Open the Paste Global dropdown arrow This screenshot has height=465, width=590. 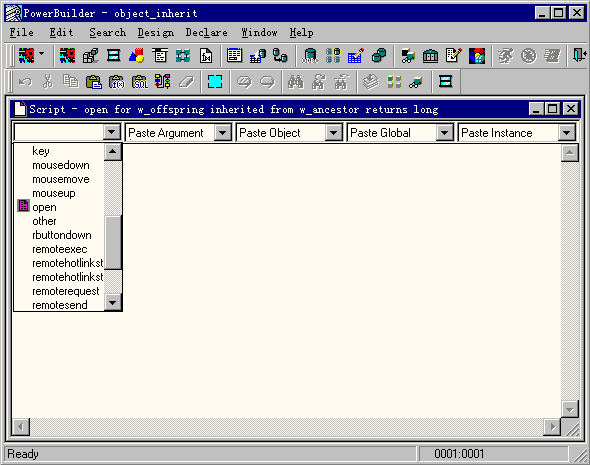(x=444, y=133)
